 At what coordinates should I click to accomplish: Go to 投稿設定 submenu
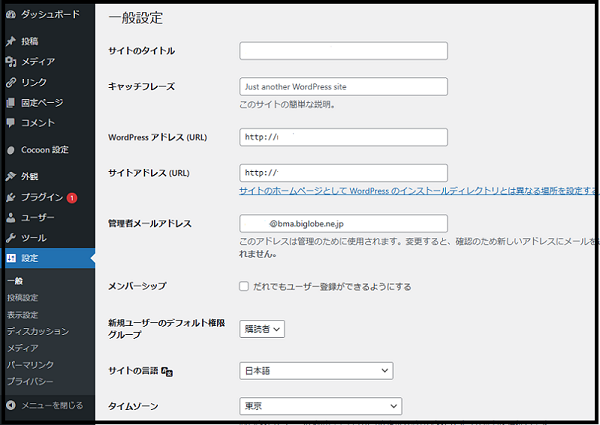pos(23,298)
